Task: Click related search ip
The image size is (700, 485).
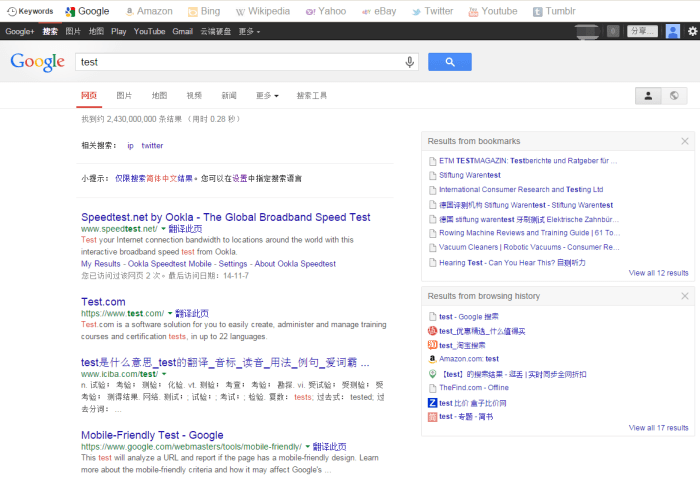Action: point(130,146)
